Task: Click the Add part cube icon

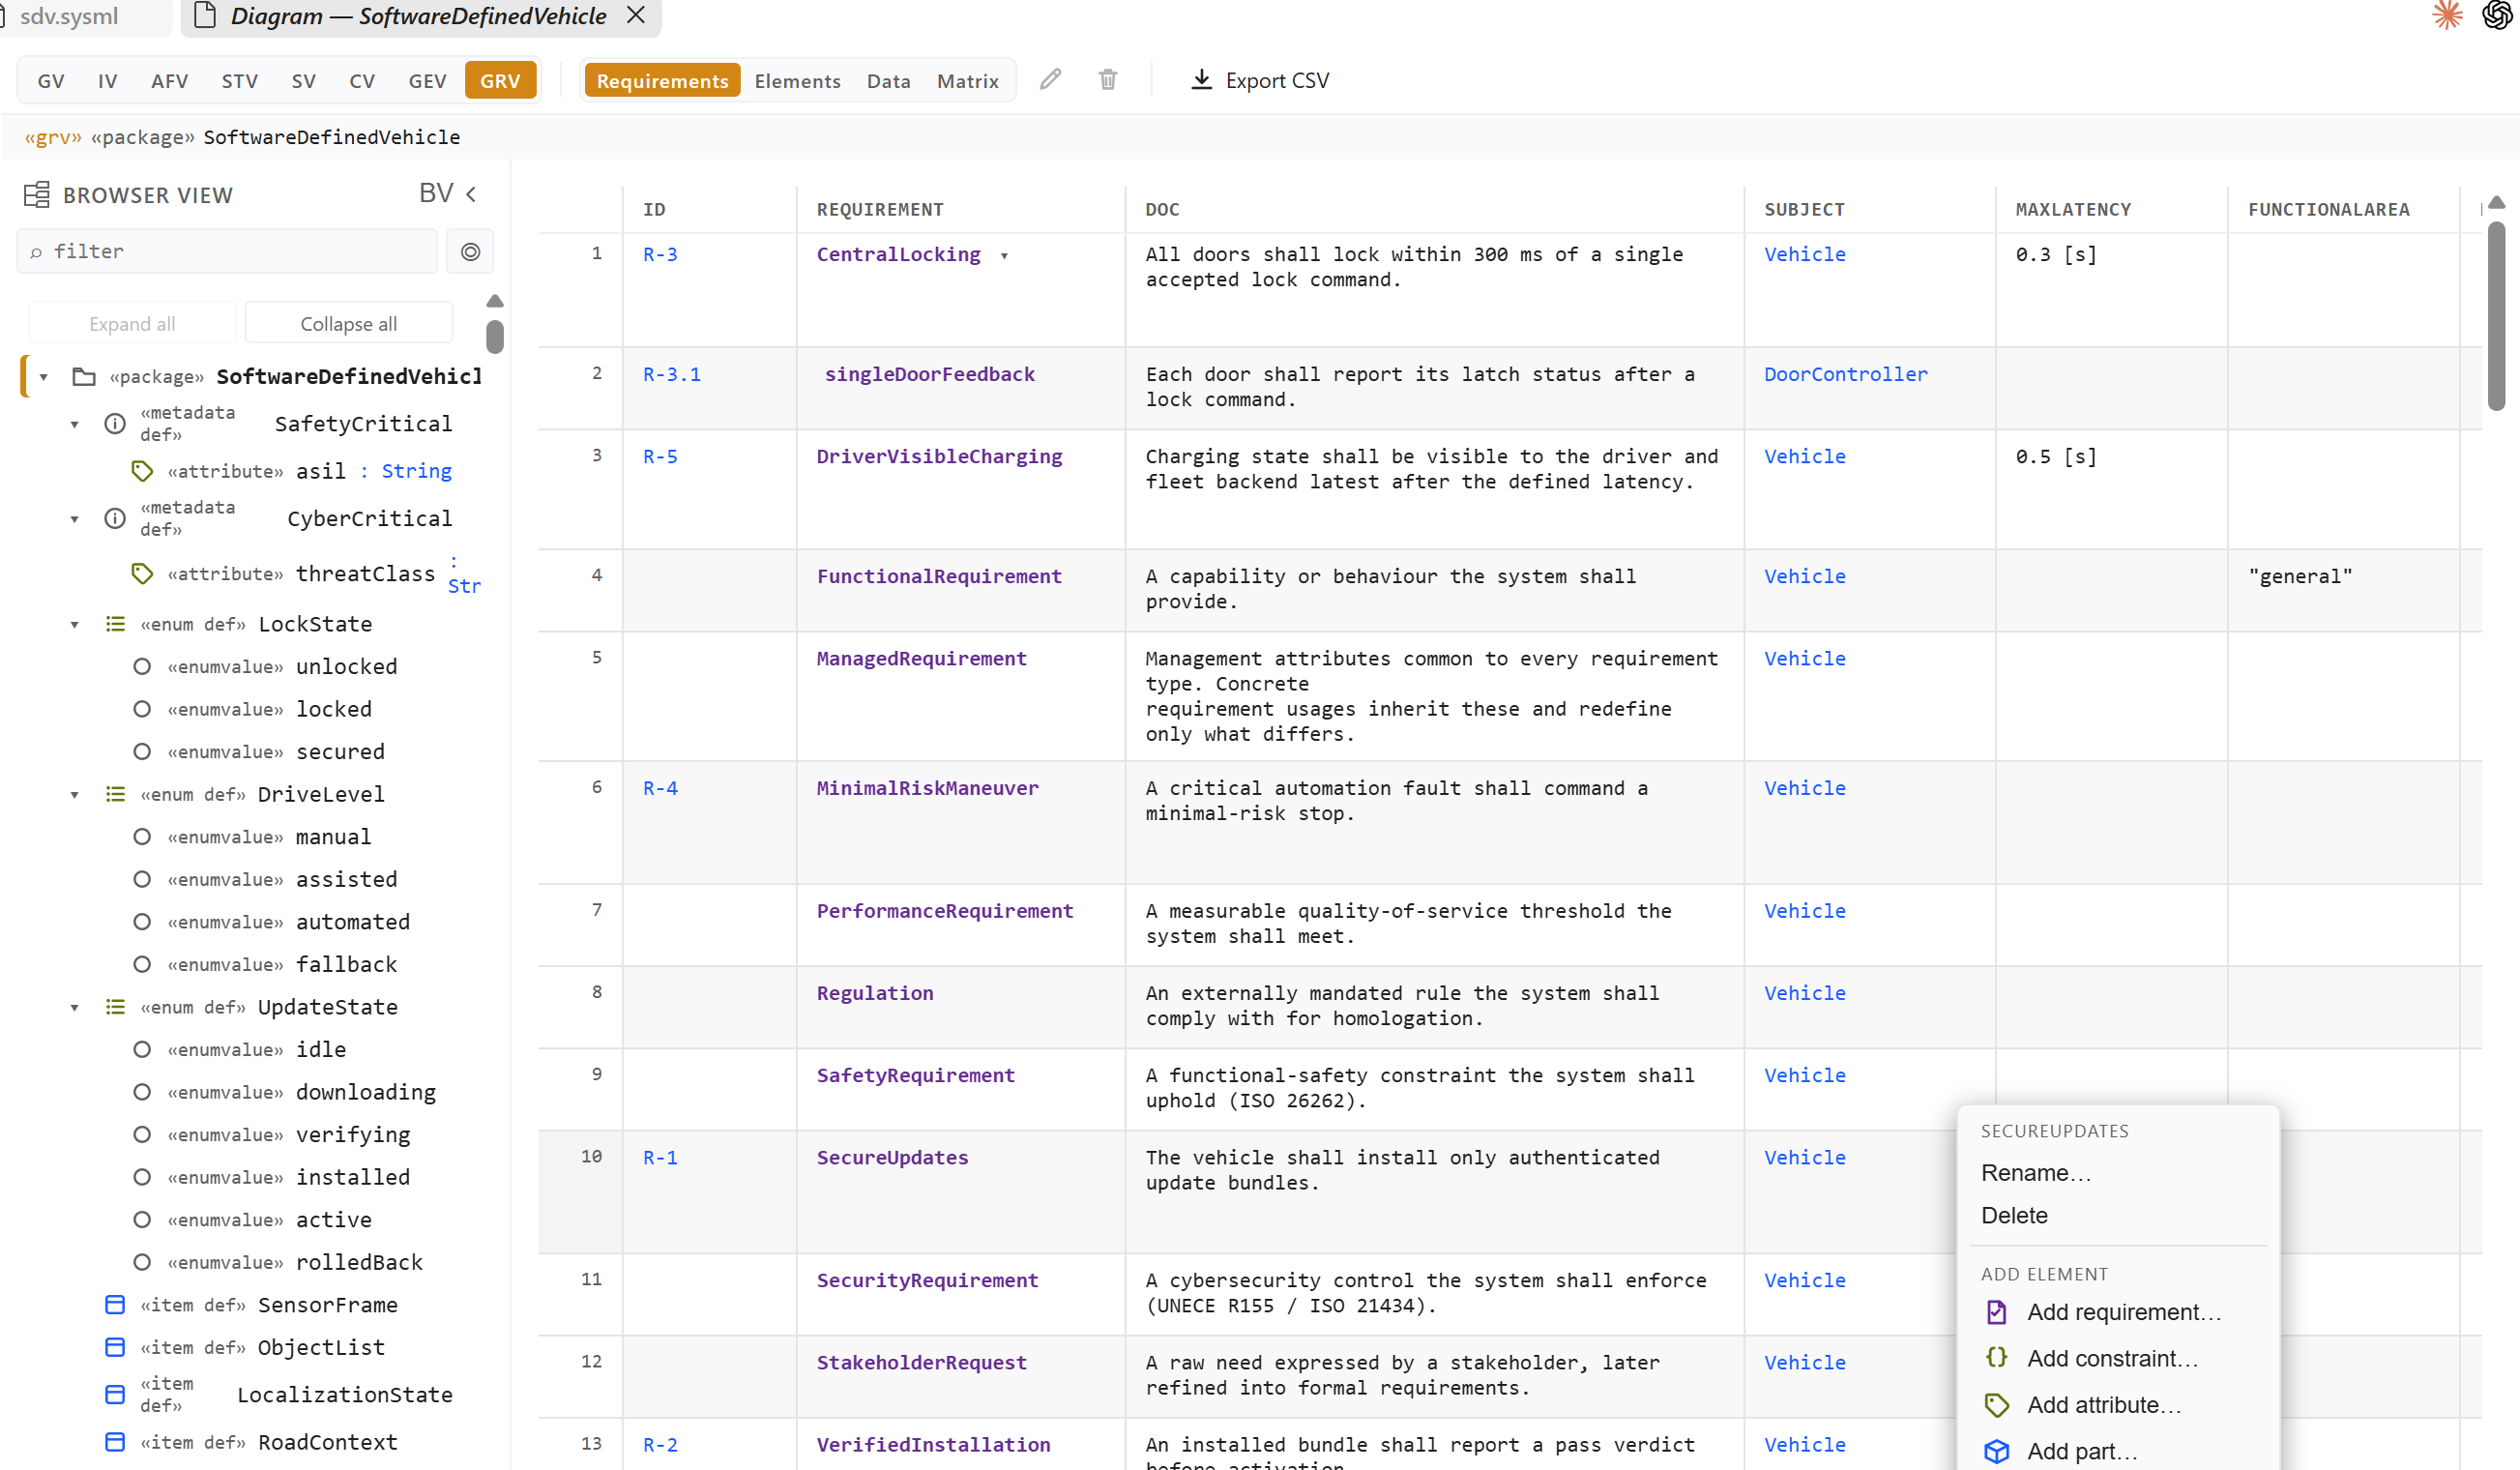Action: point(1996,1451)
